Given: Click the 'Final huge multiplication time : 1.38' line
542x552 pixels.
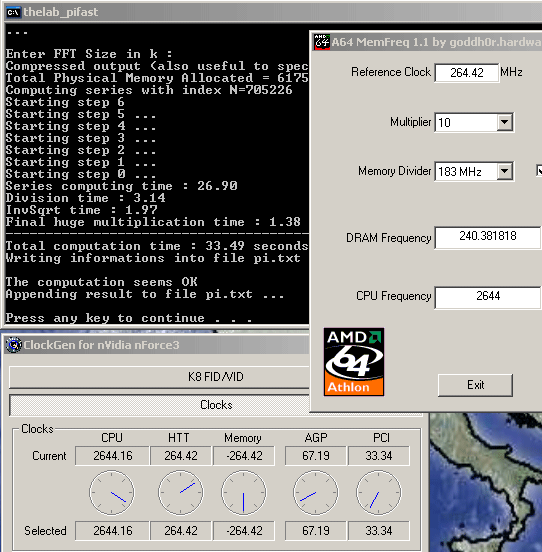Looking at the screenshot, I should pyautogui.click(x=153, y=222).
